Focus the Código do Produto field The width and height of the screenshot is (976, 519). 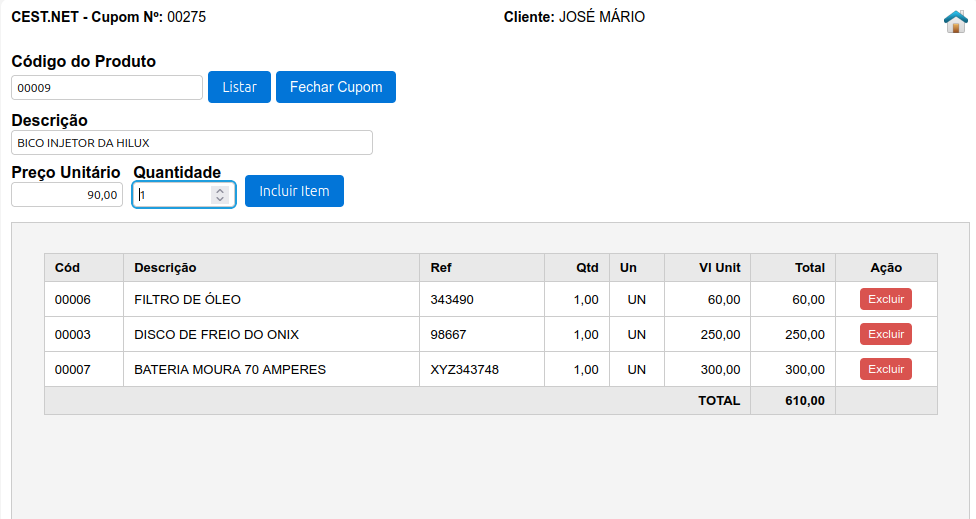[107, 88]
